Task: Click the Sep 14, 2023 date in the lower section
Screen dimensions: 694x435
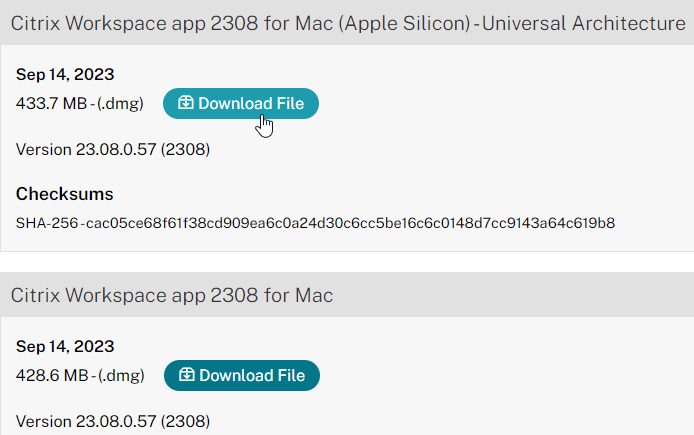Action: [65, 347]
